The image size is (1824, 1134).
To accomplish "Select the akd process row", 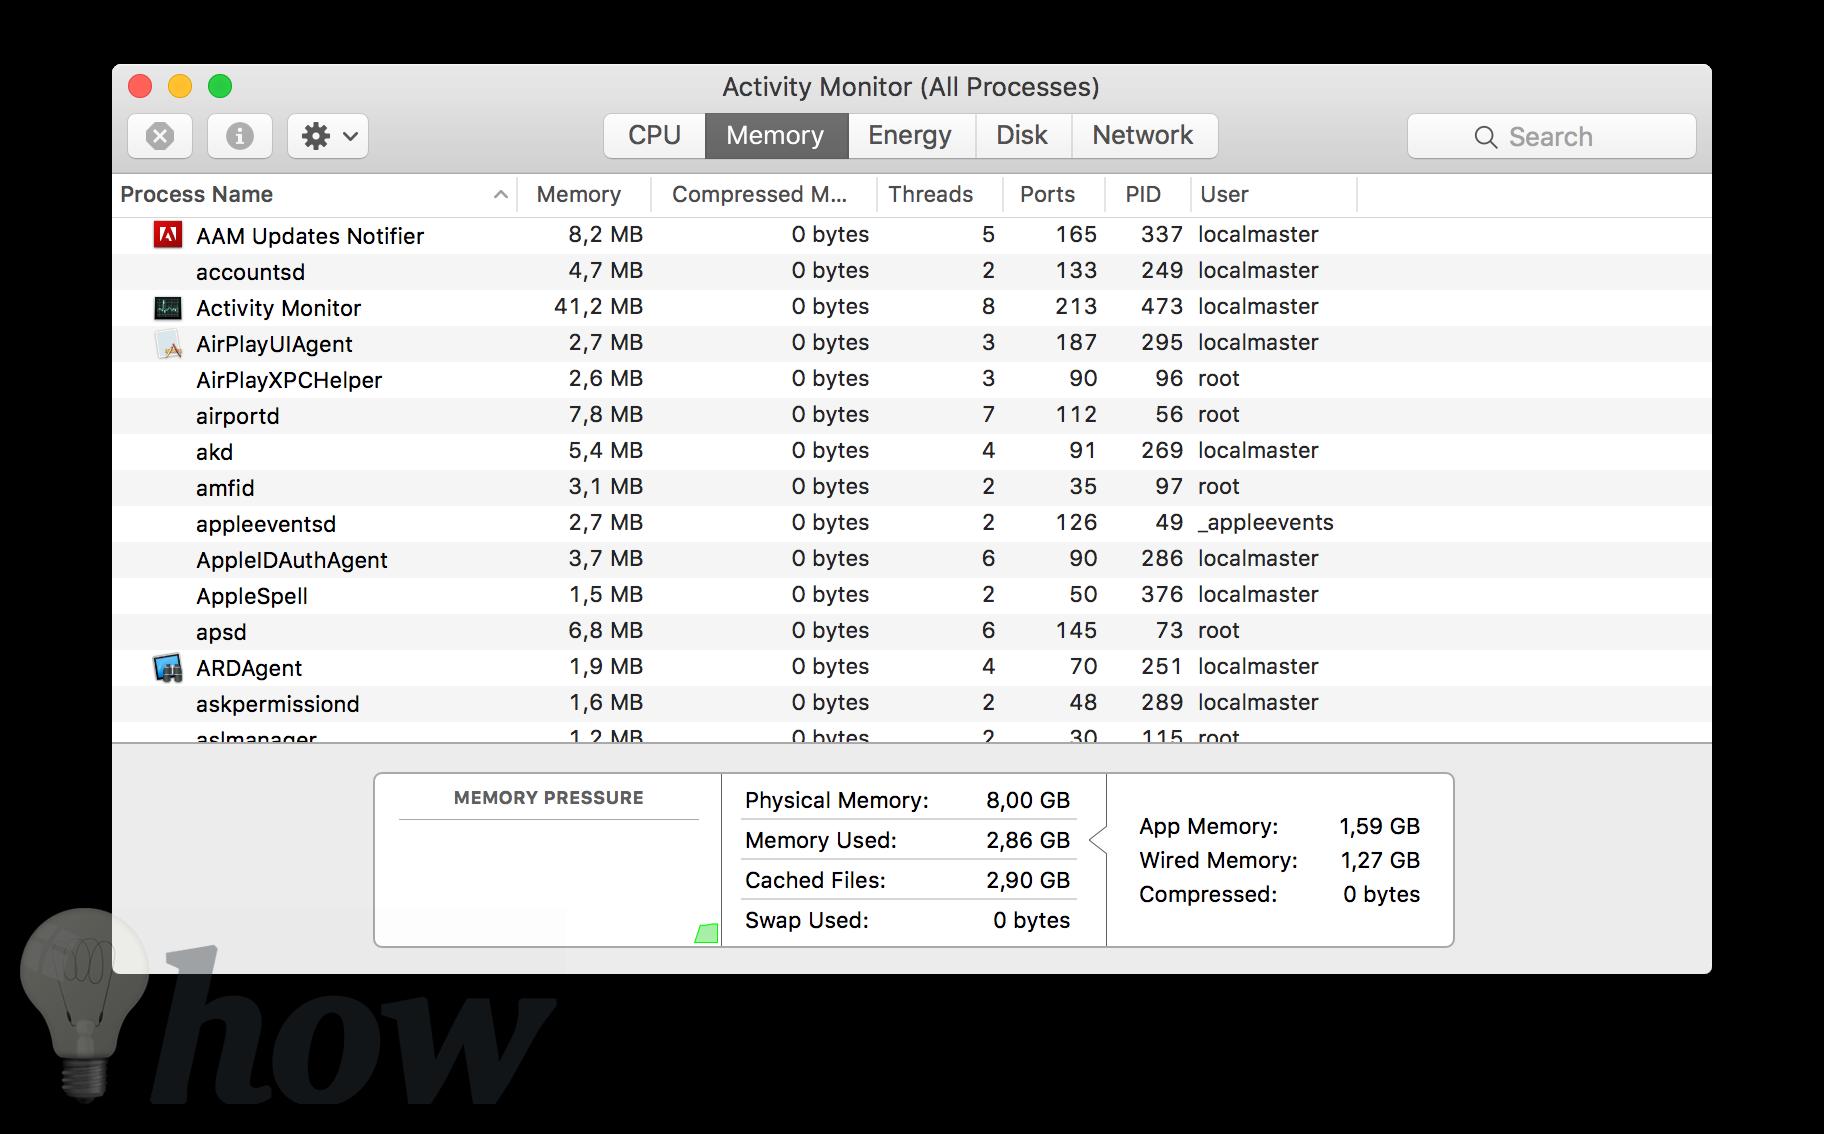I will click(912, 451).
